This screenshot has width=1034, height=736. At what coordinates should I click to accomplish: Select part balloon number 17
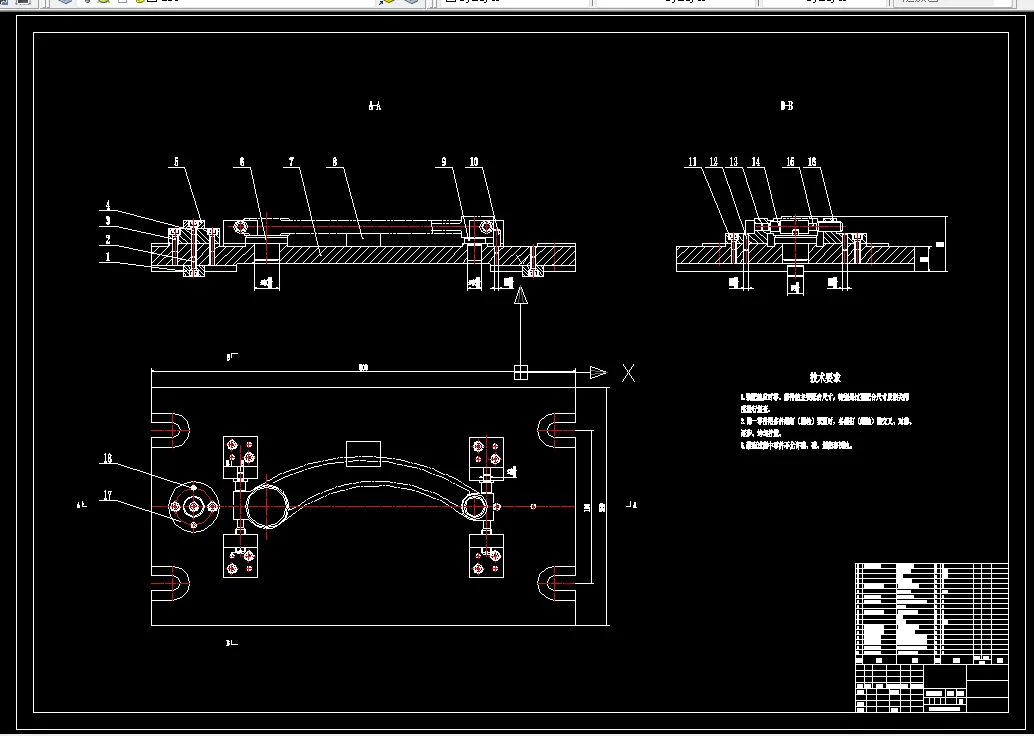(x=107, y=496)
